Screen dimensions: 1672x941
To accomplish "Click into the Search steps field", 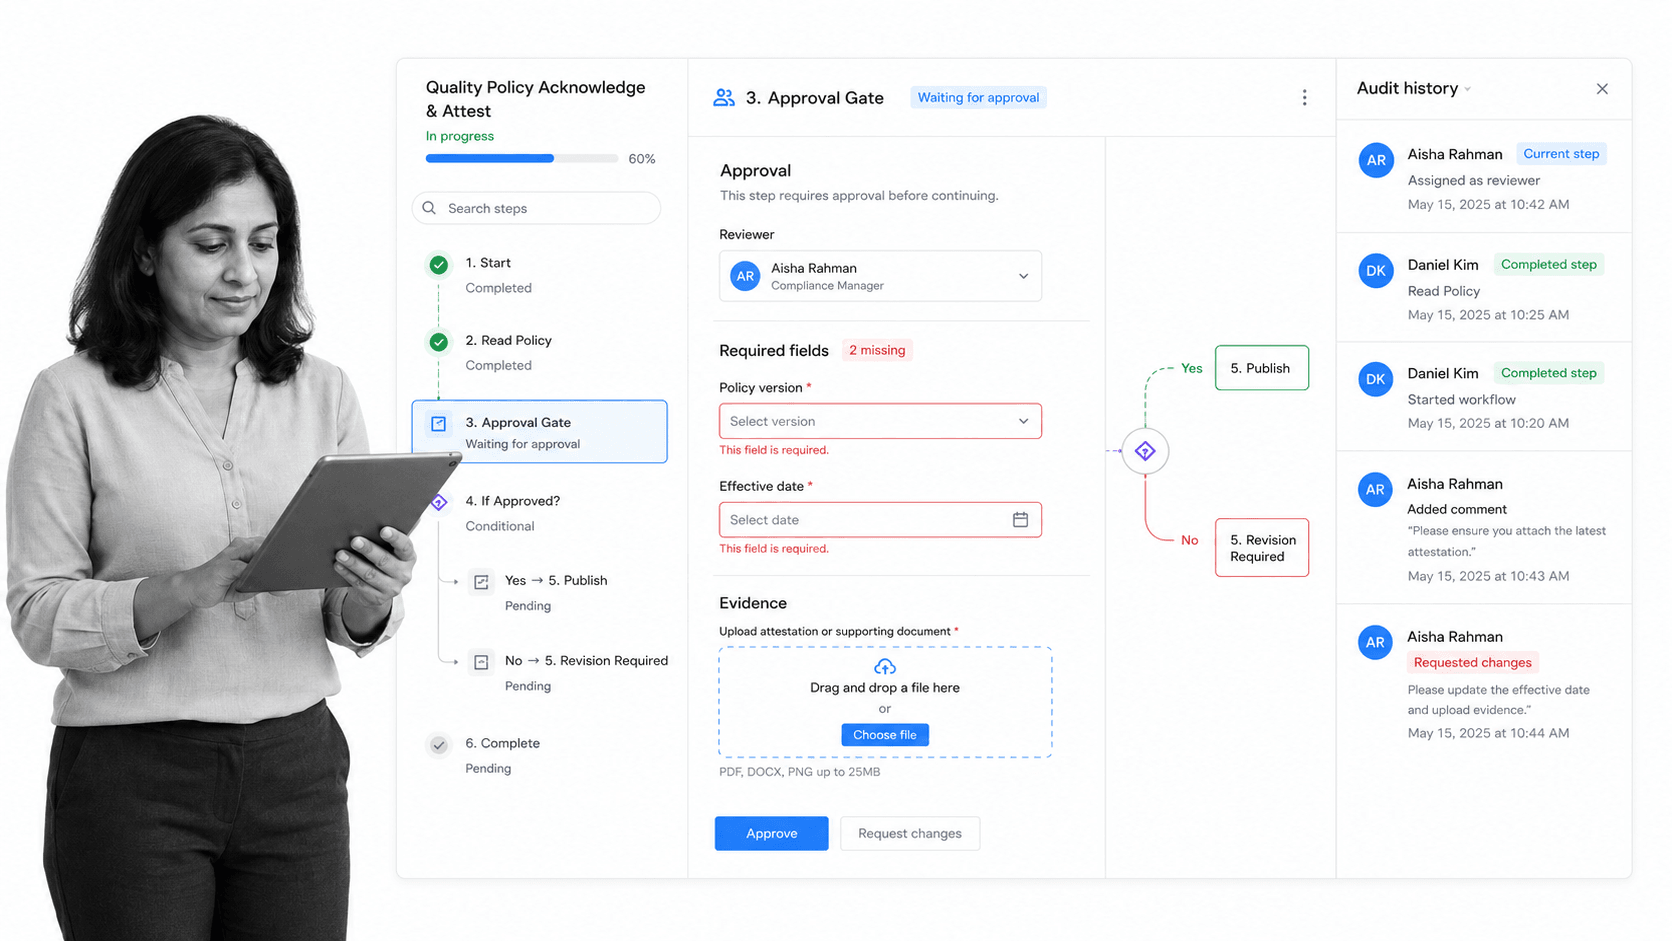I will click(x=536, y=208).
